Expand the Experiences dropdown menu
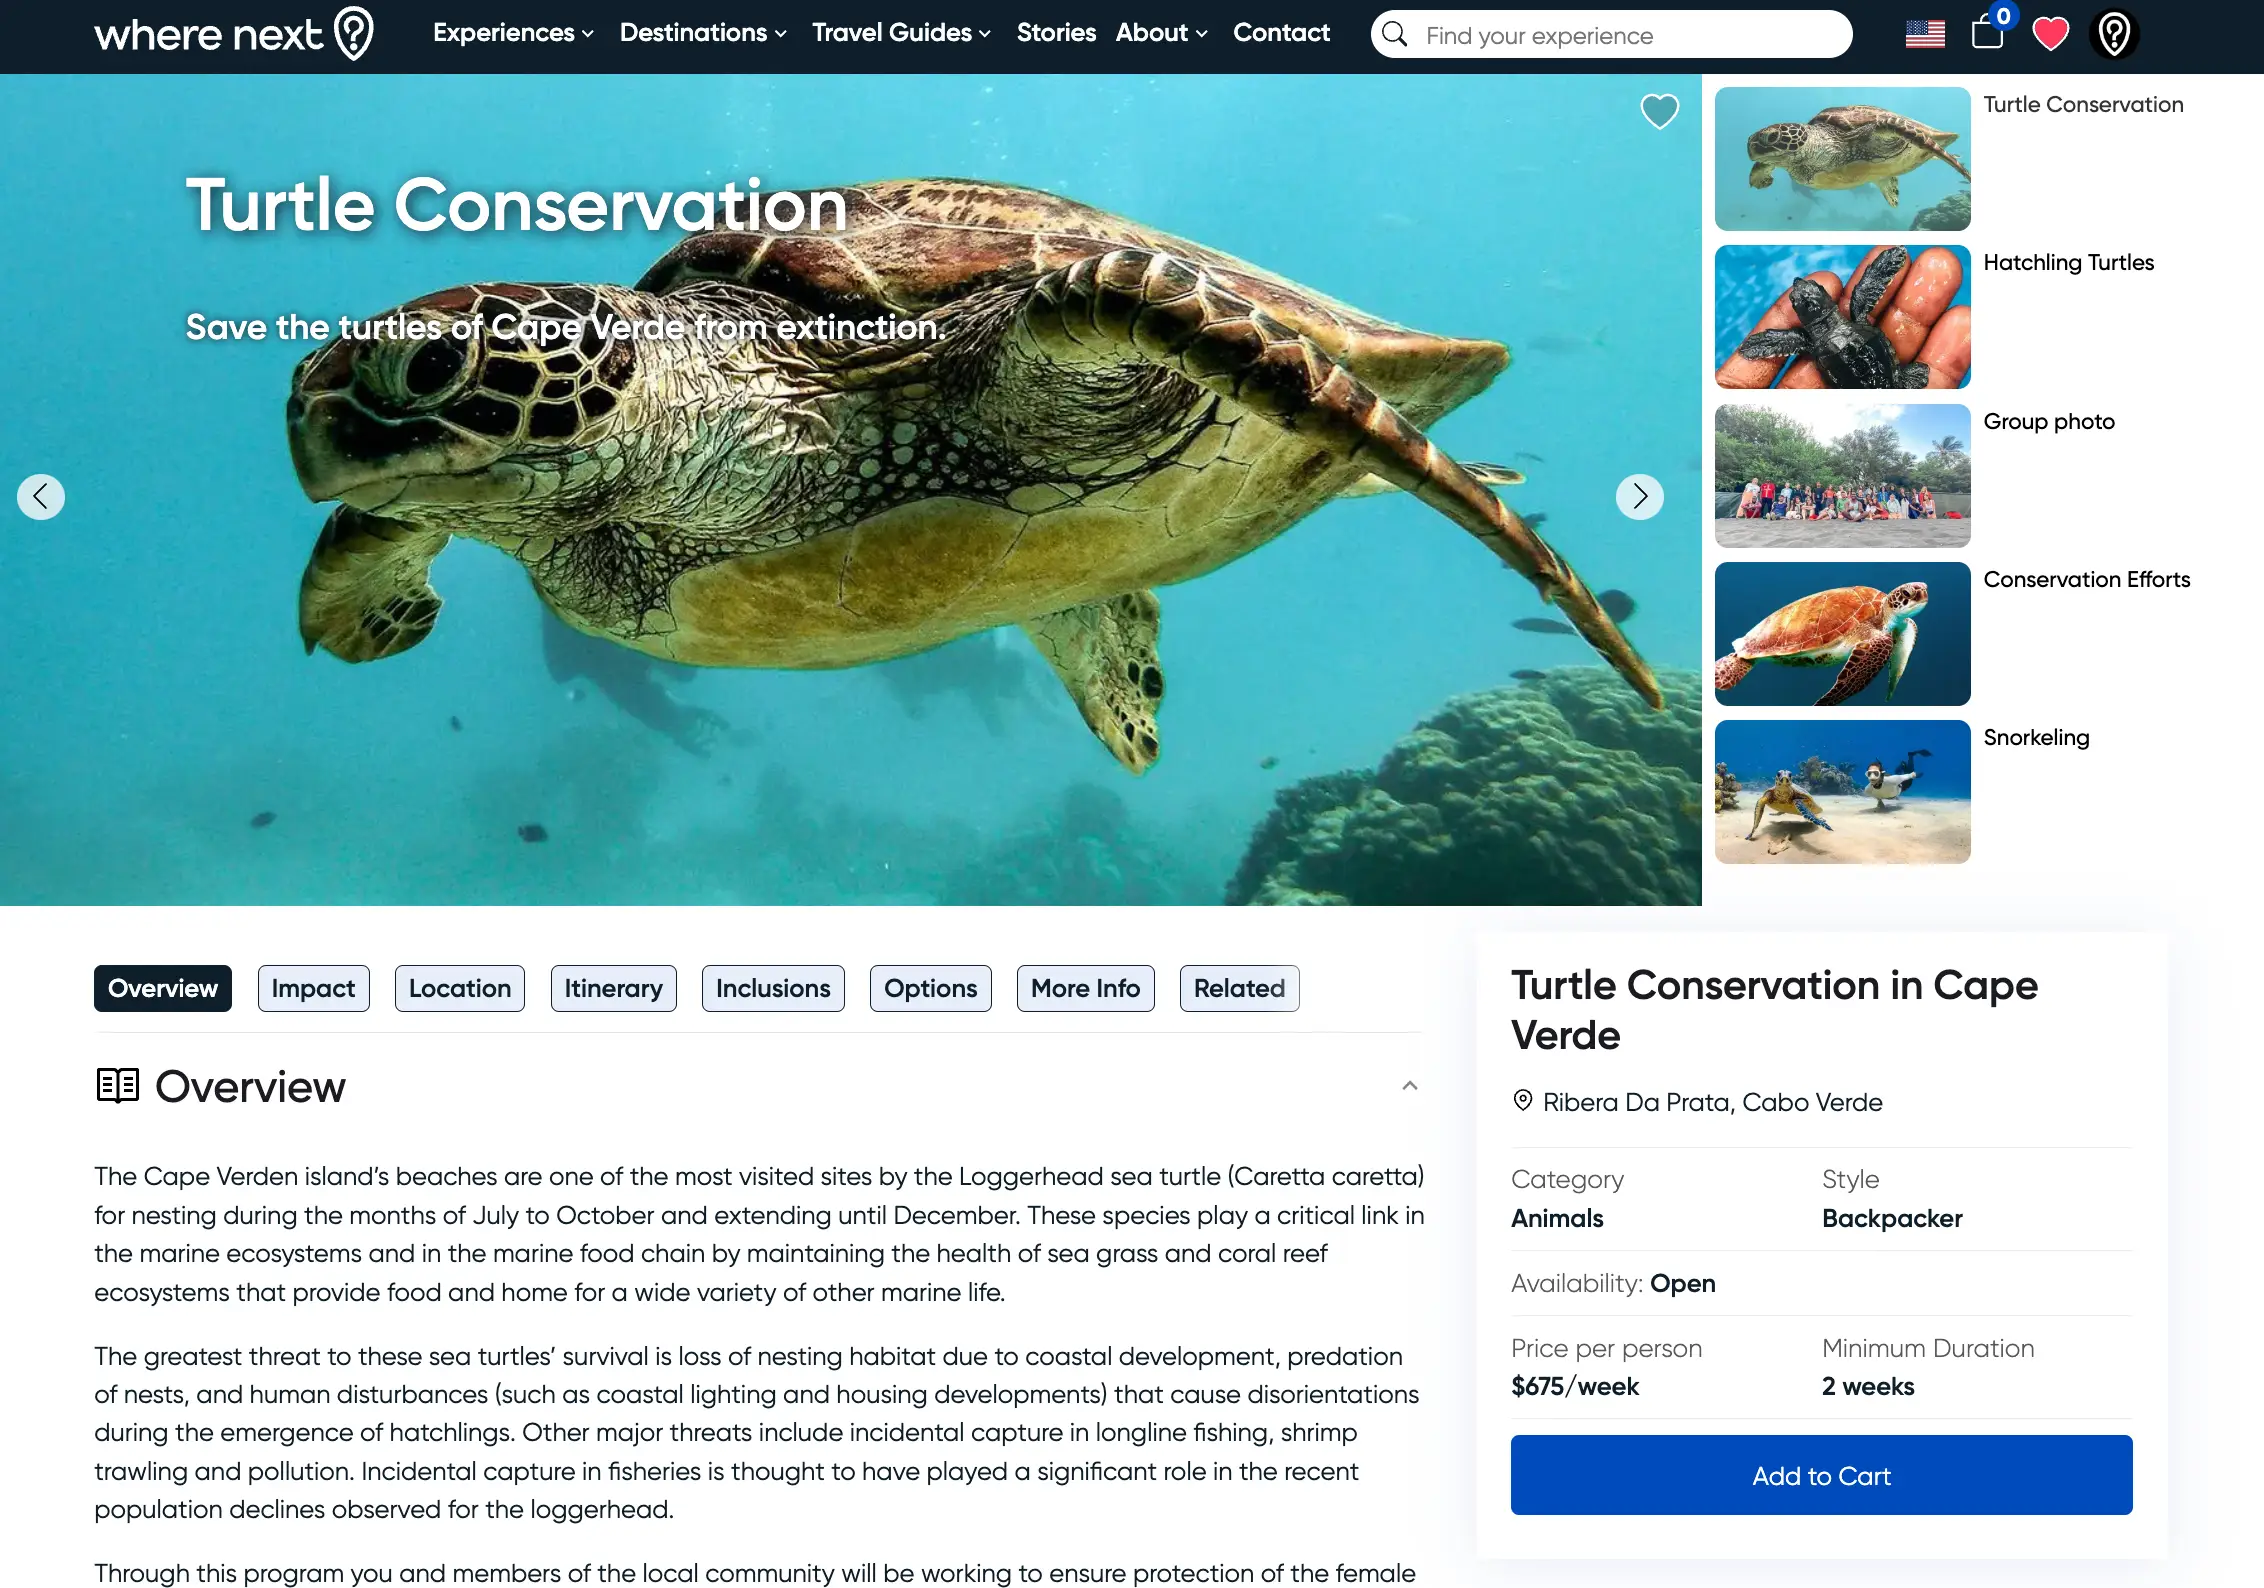The width and height of the screenshot is (2264, 1588). point(513,33)
